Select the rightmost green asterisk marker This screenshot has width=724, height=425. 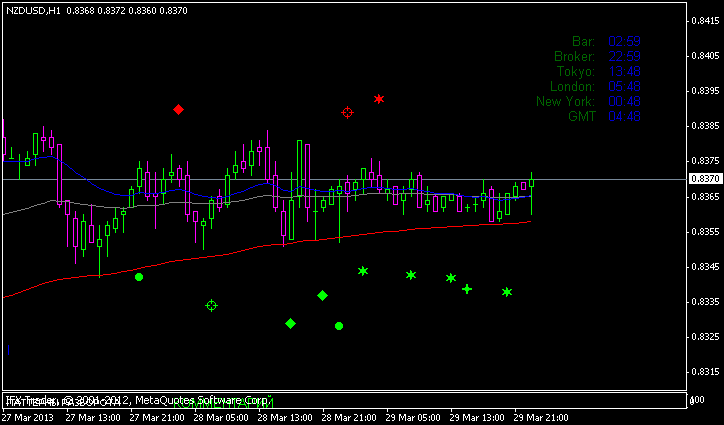[x=507, y=292]
